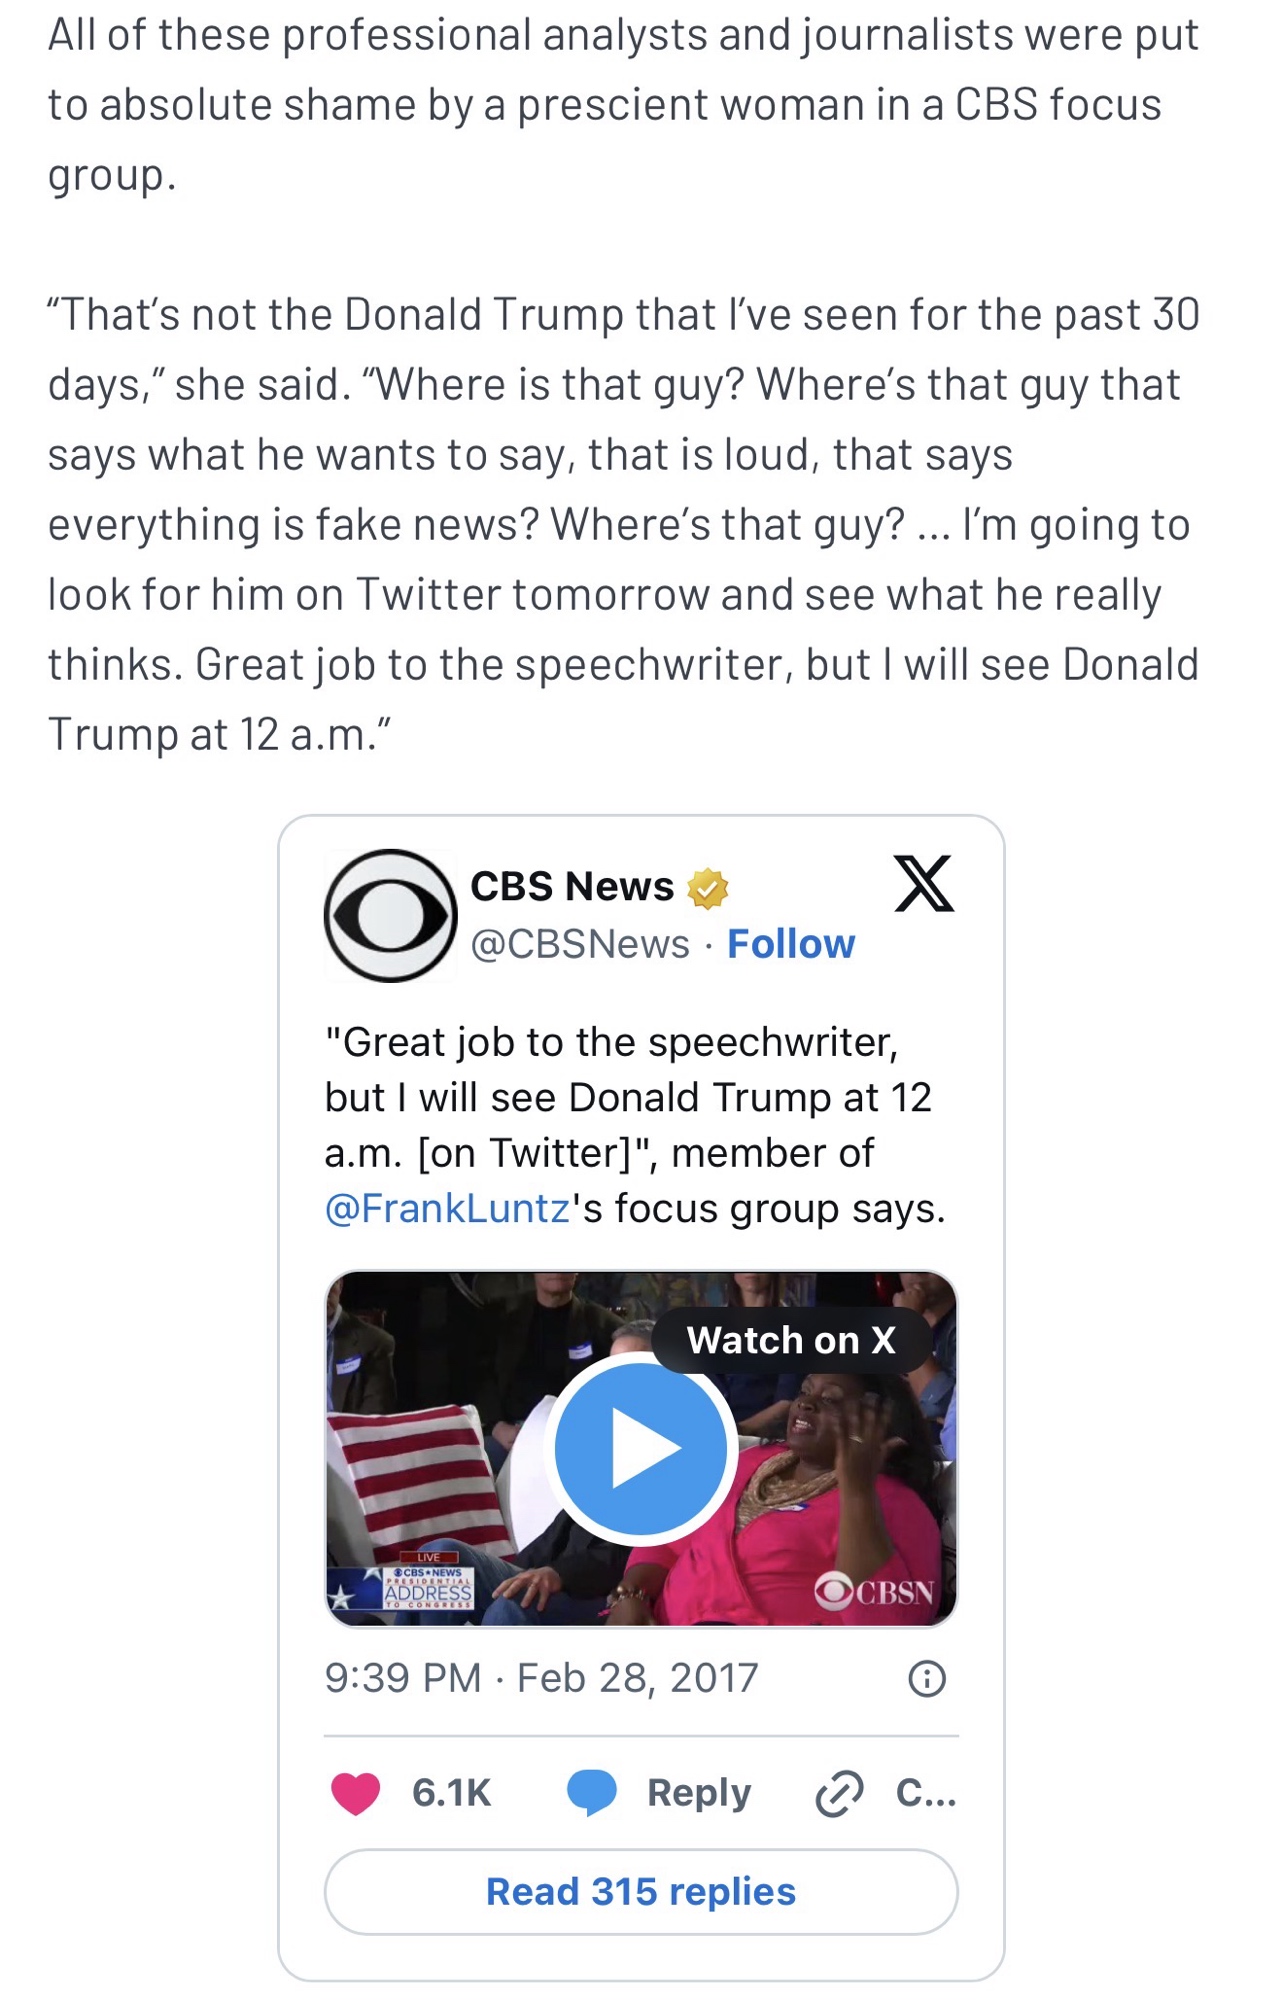Click the truncated "C..." copy link label
Screen dimensions: 1283x2000
(926, 1793)
